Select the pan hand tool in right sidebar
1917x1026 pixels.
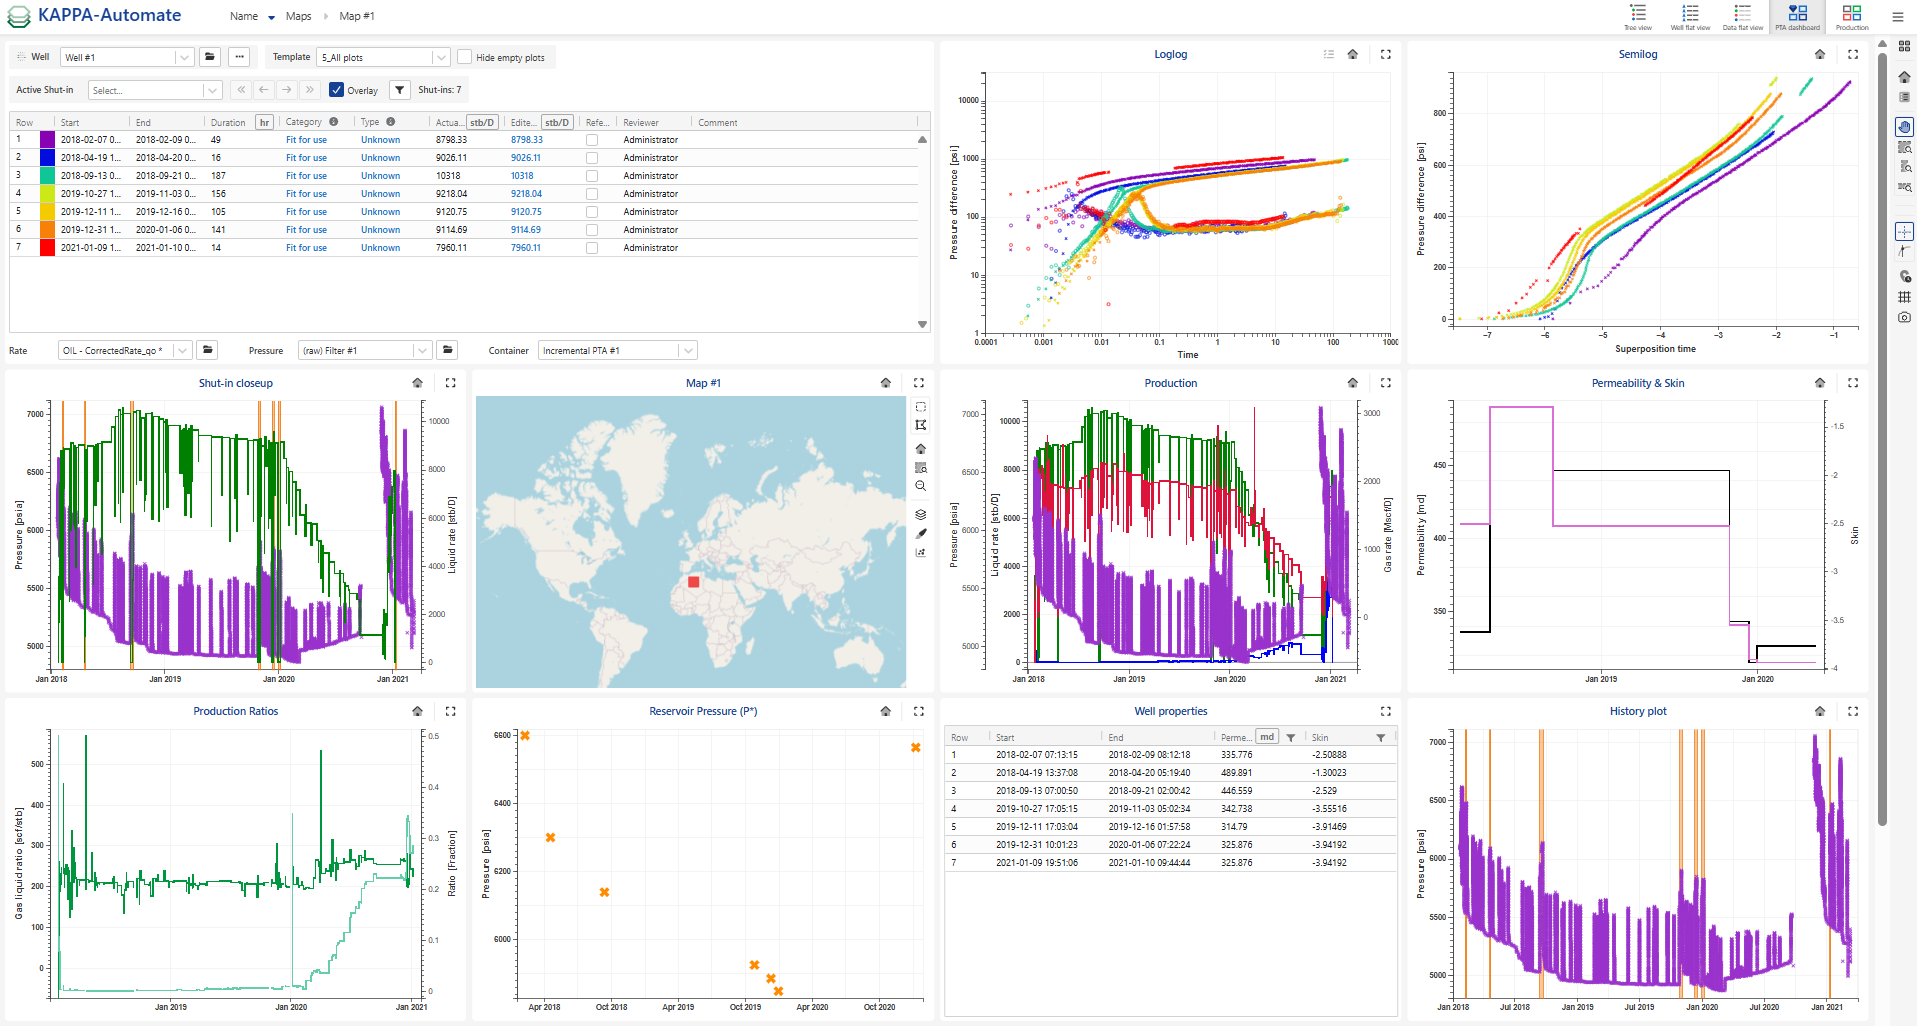[x=1904, y=127]
